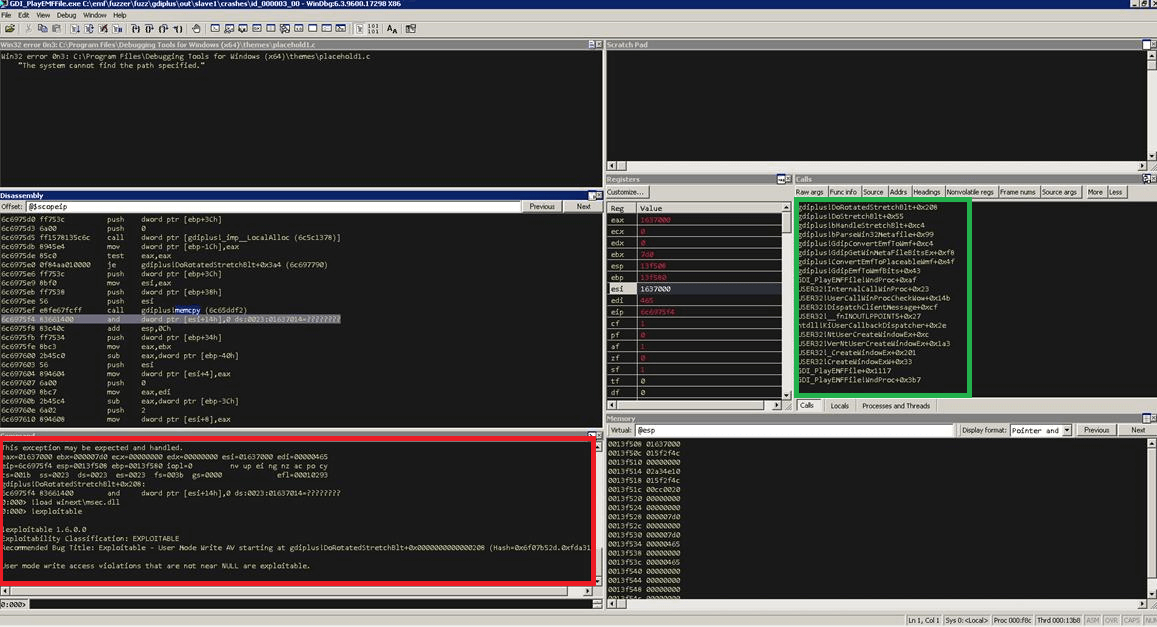
Task: Open the Watch window toolbar icon
Action: pyautogui.click(x=229, y=29)
